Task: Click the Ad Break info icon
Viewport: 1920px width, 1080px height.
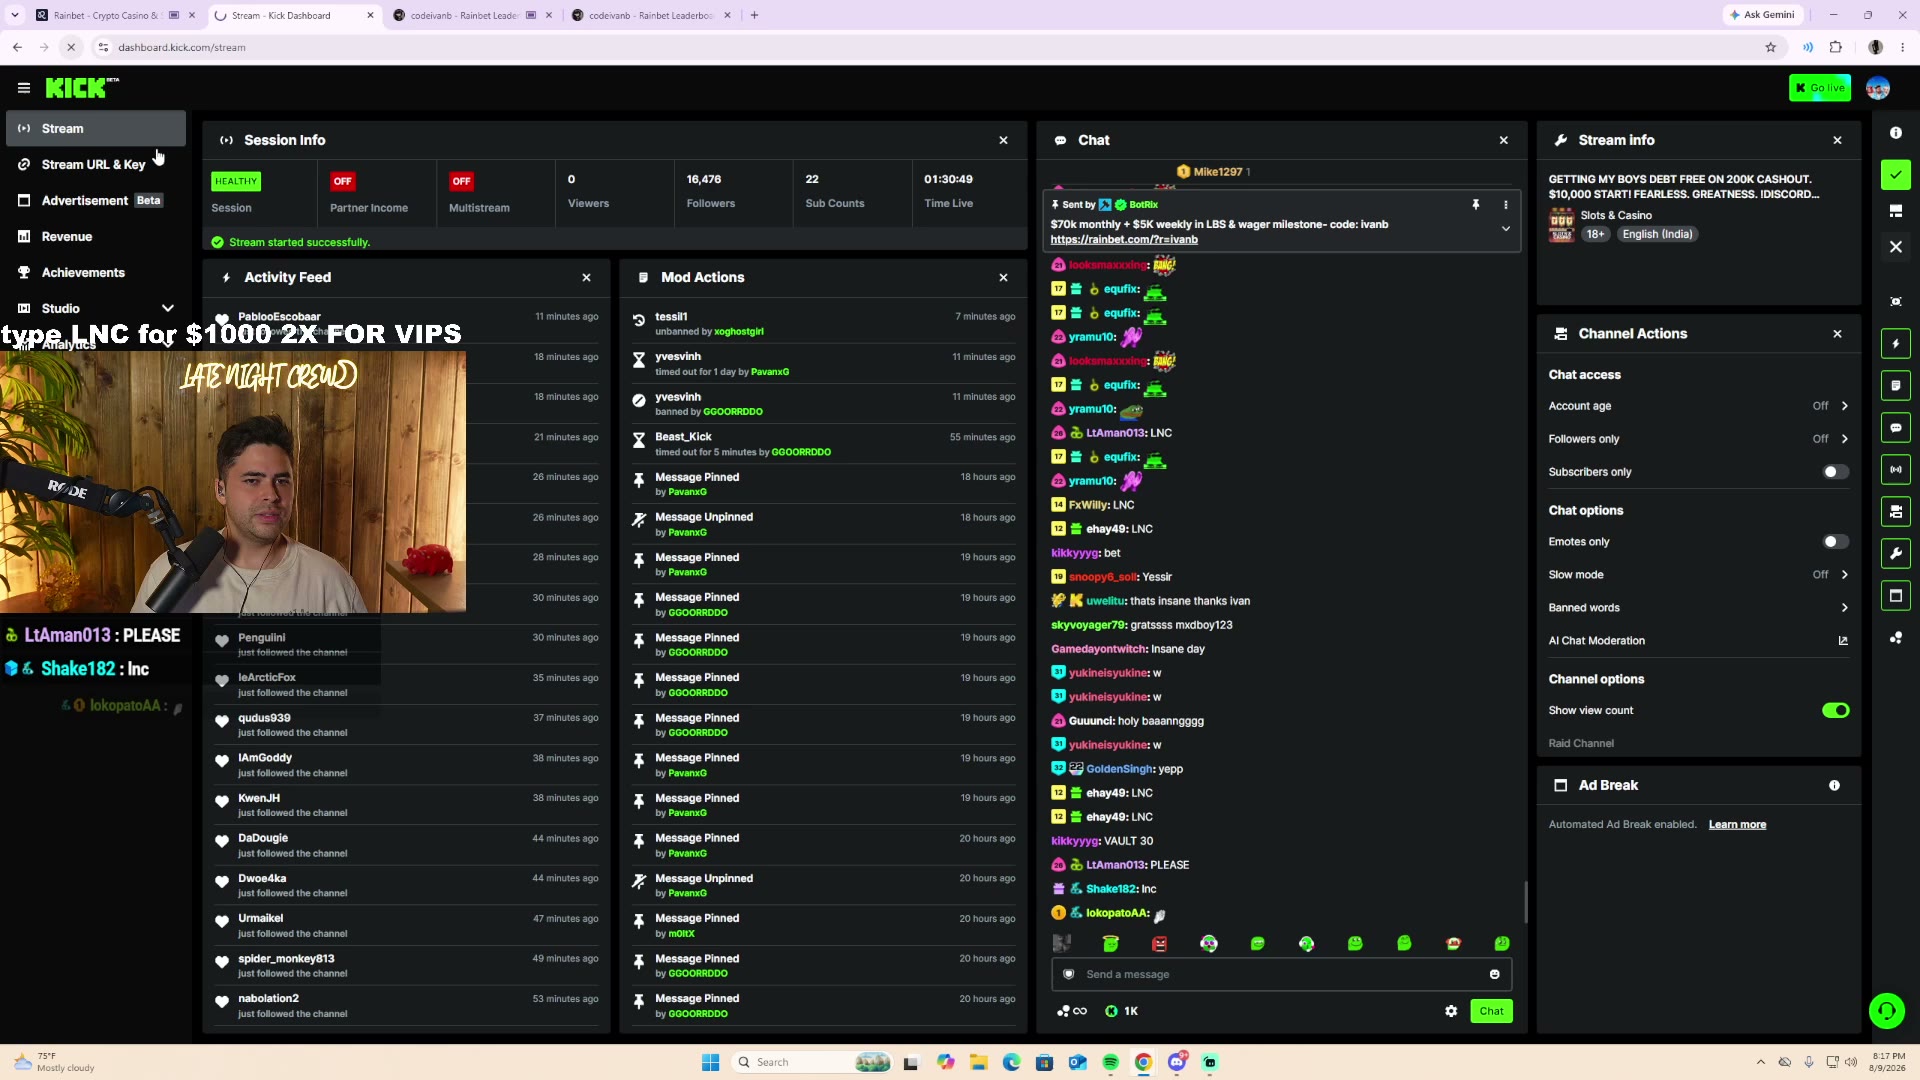Action: [1835, 786]
